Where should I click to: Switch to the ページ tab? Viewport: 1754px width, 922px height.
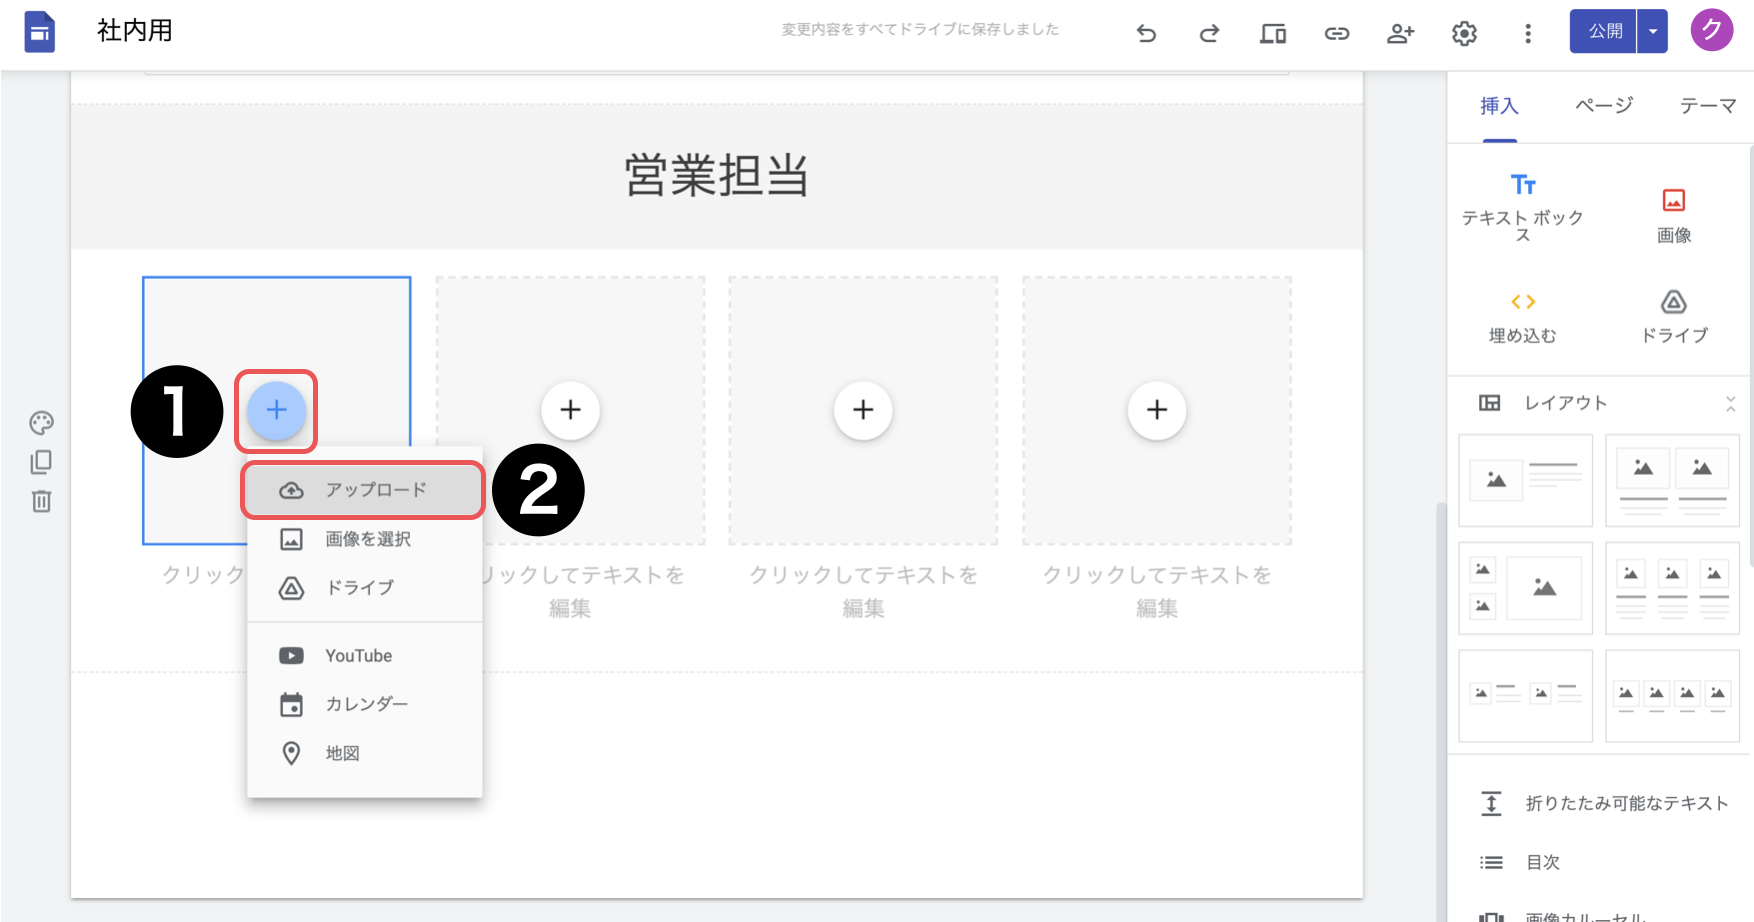[1603, 106]
